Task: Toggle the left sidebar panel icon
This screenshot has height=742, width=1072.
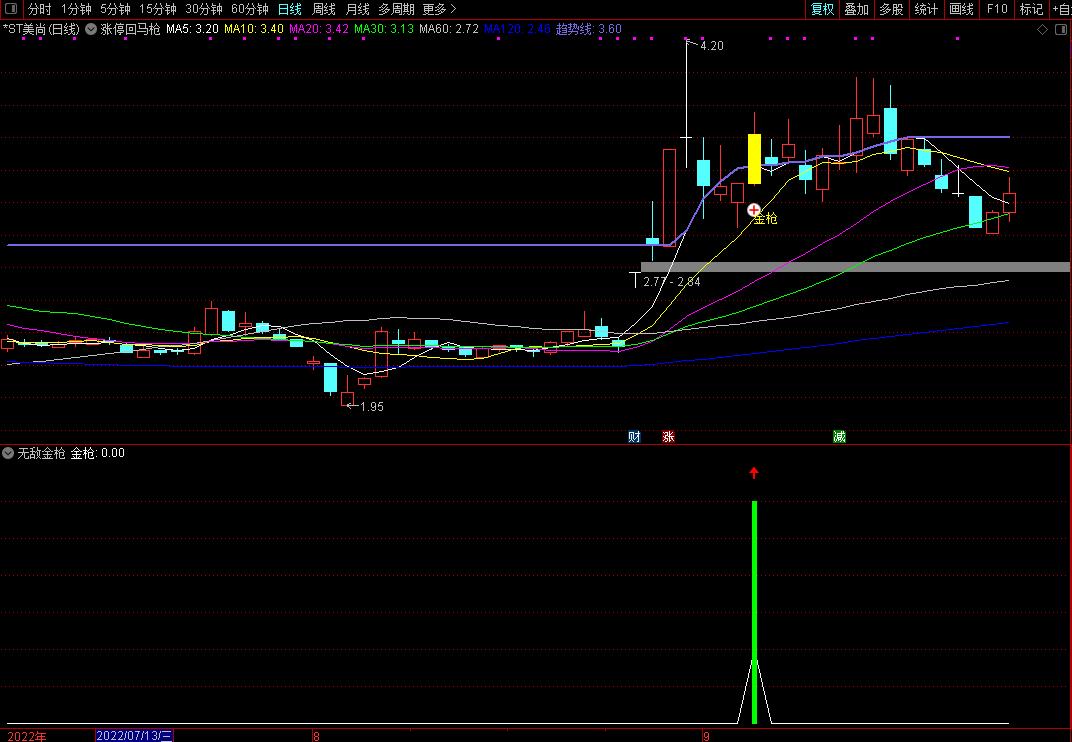Action: (x=10, y=9)
